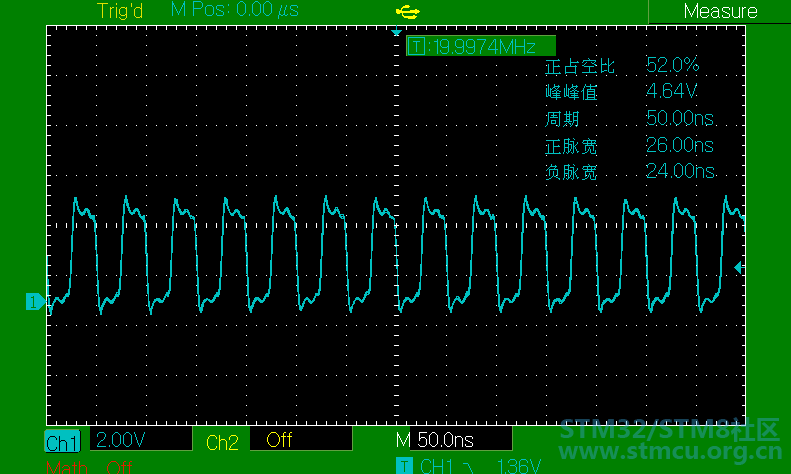The image size is (791, 474).
Task: Click the channel 1 ground marker
Action: (x=35, y=302)
